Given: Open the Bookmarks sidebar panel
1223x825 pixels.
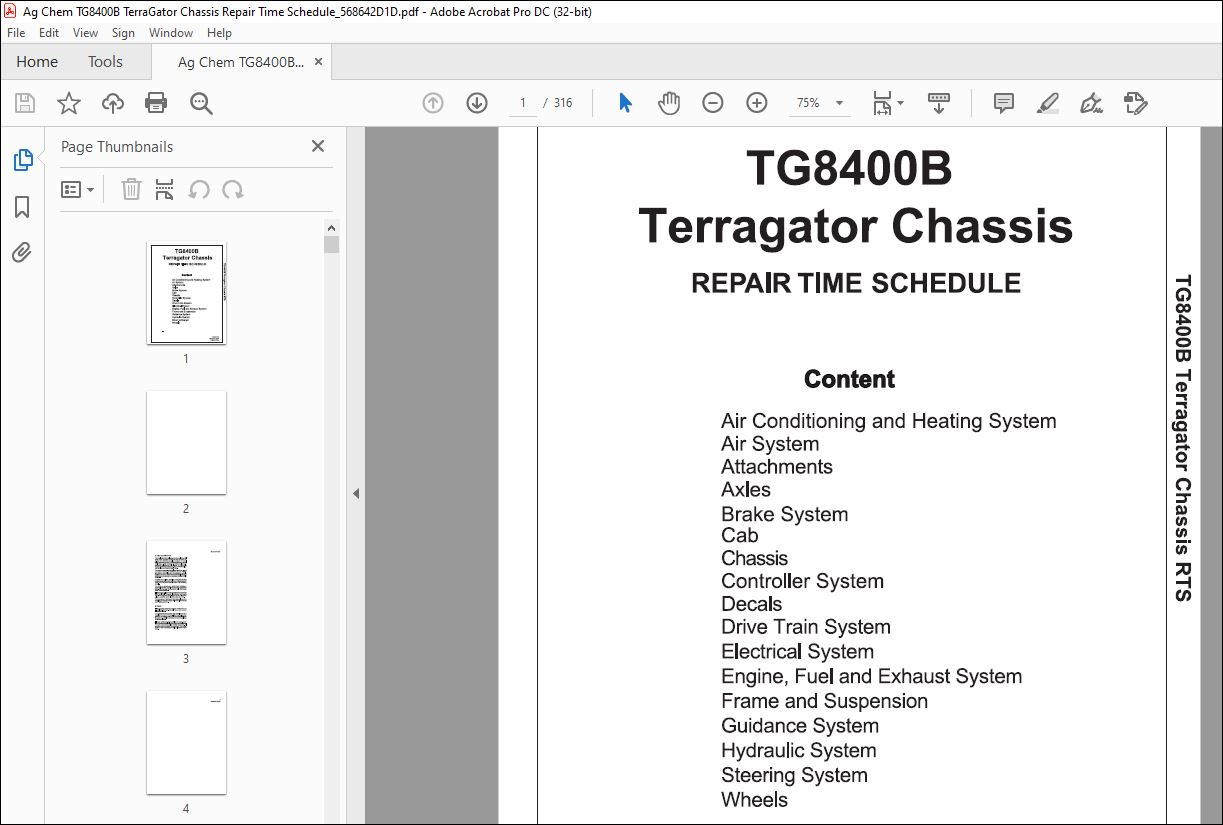Looking at the screenshot, I should [x=22, y=207].
